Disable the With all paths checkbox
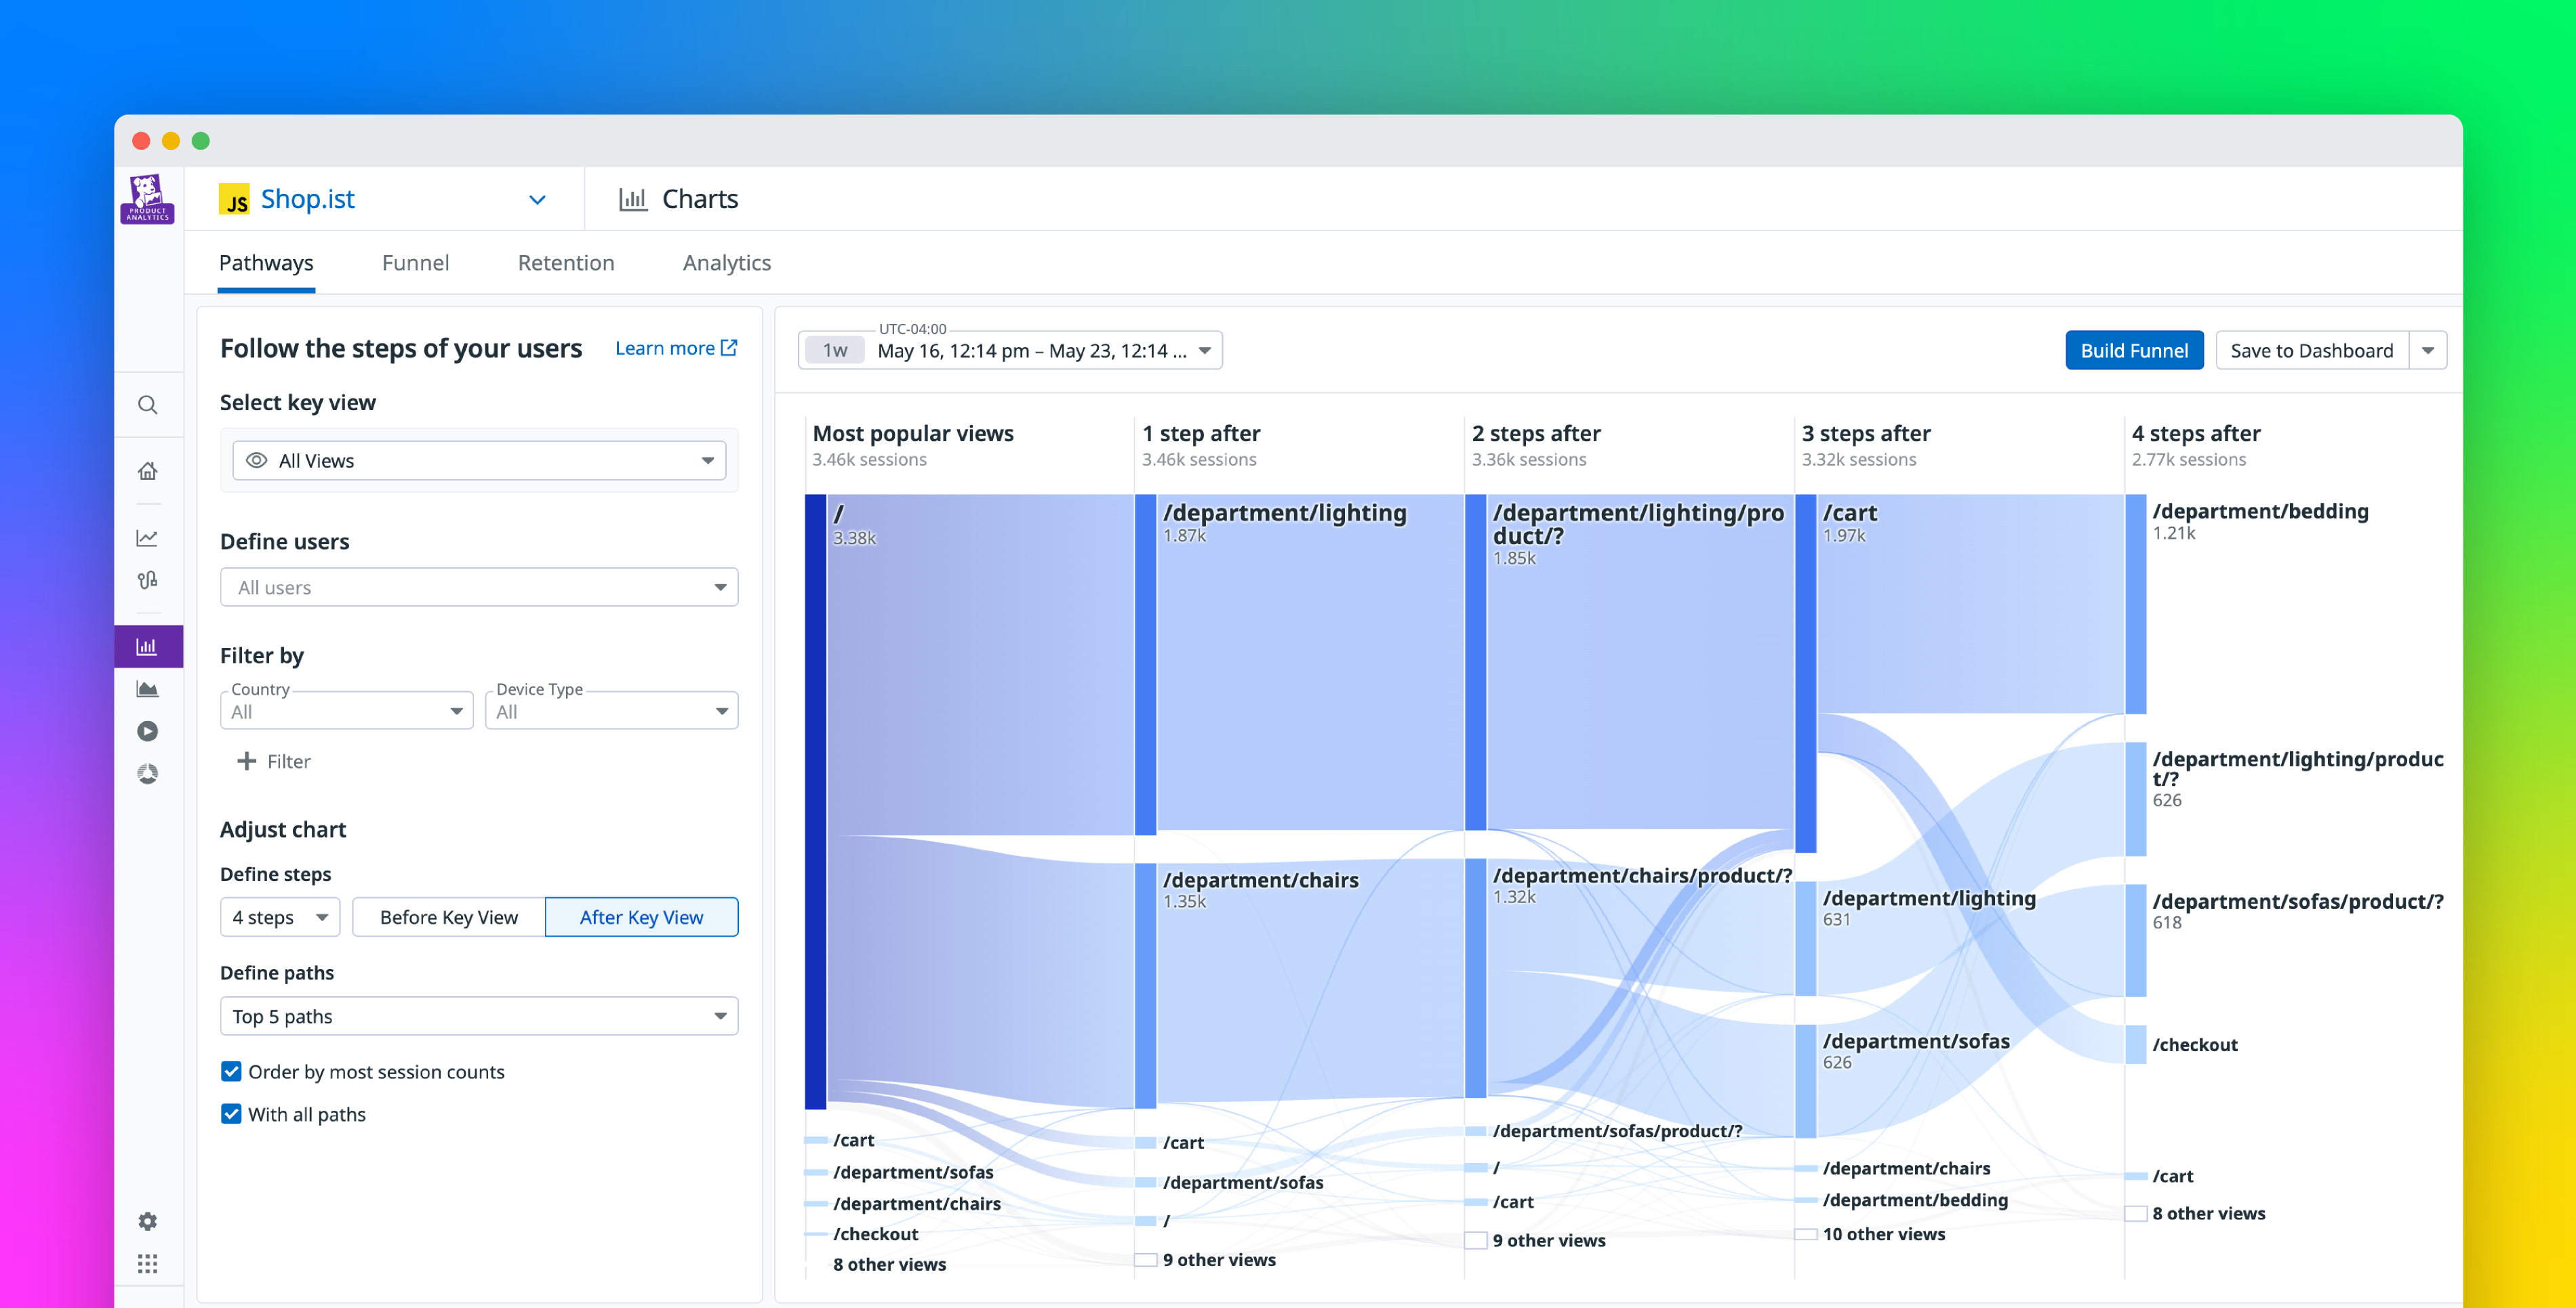 (231, 1113)
